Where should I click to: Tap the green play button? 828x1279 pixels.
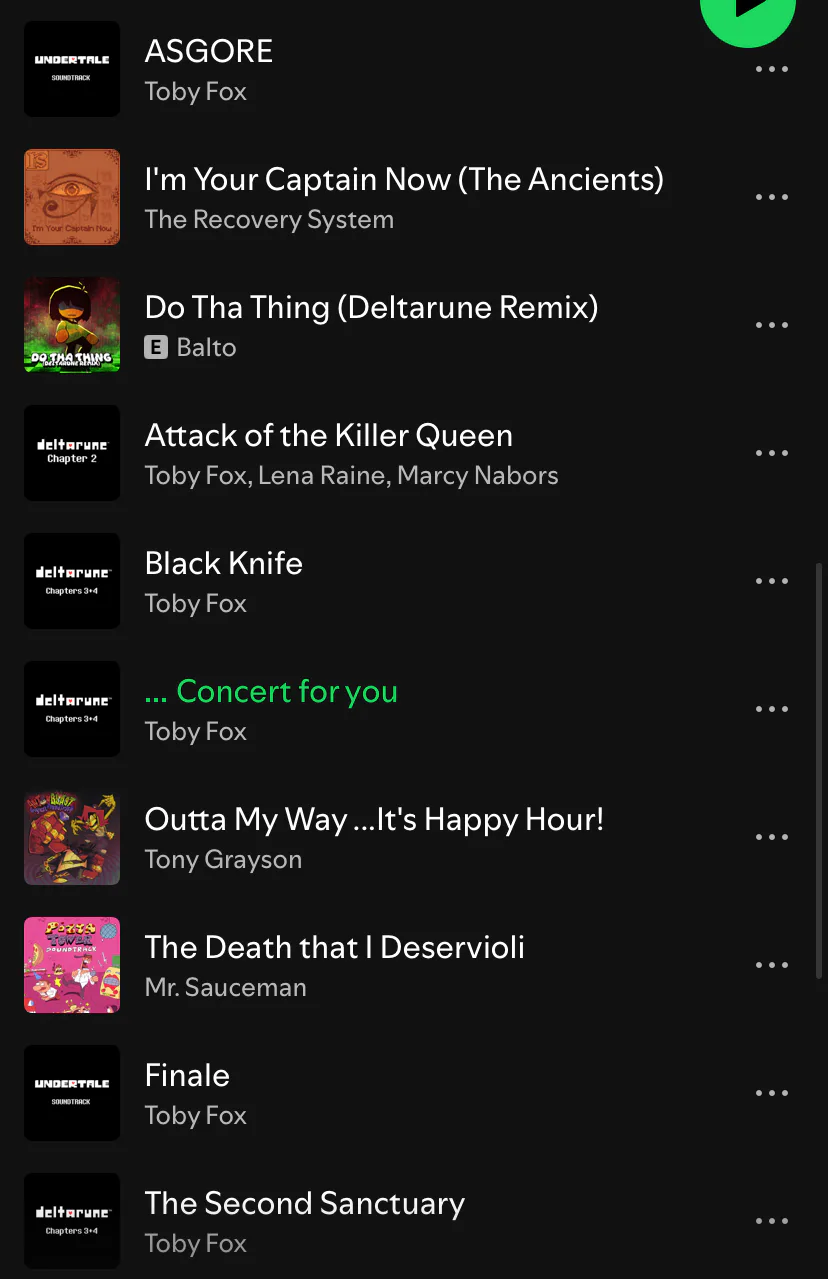point(748,12)
